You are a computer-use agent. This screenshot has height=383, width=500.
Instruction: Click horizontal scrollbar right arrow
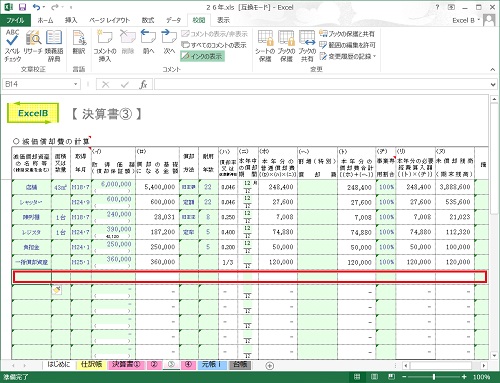click(x=484, y=366)
